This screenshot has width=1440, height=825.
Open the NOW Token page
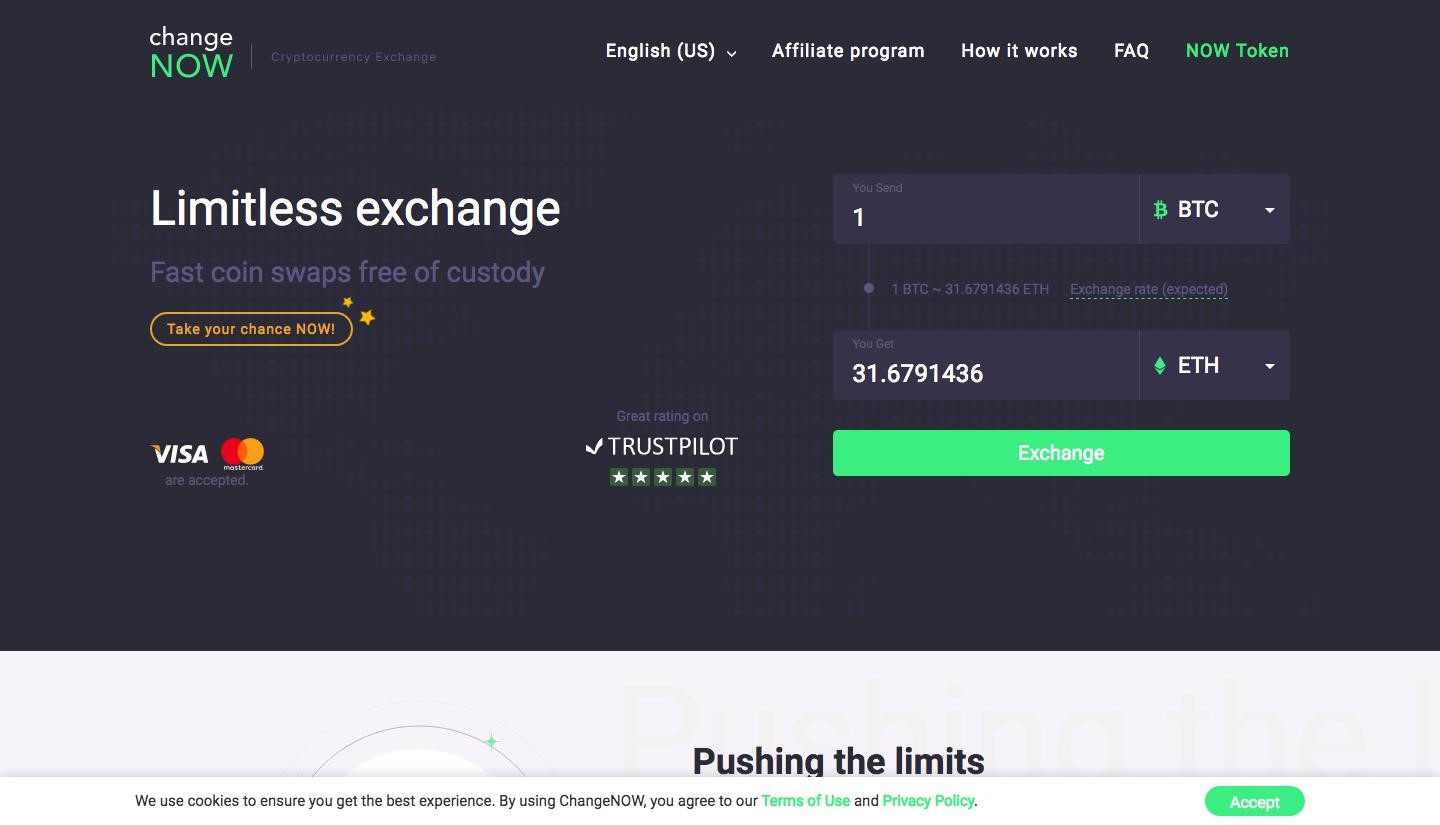1237,51
